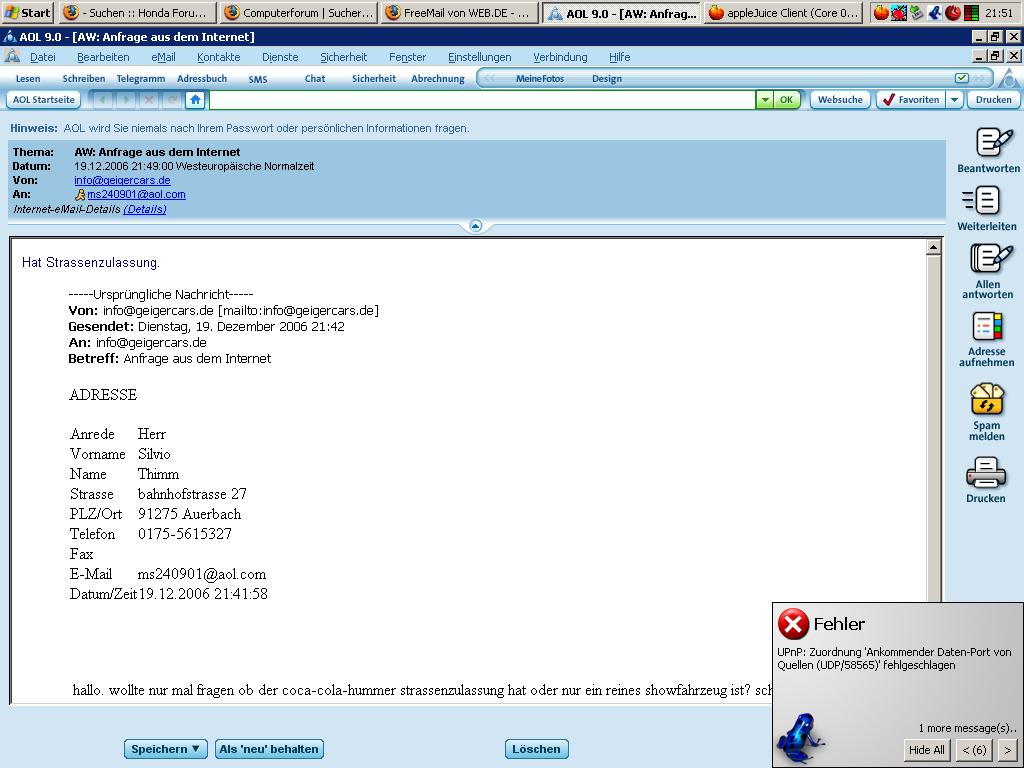Click the Löschen button
Viewport: 1024px width, 768px height.
pyautogui.click(x=536, y=749)
